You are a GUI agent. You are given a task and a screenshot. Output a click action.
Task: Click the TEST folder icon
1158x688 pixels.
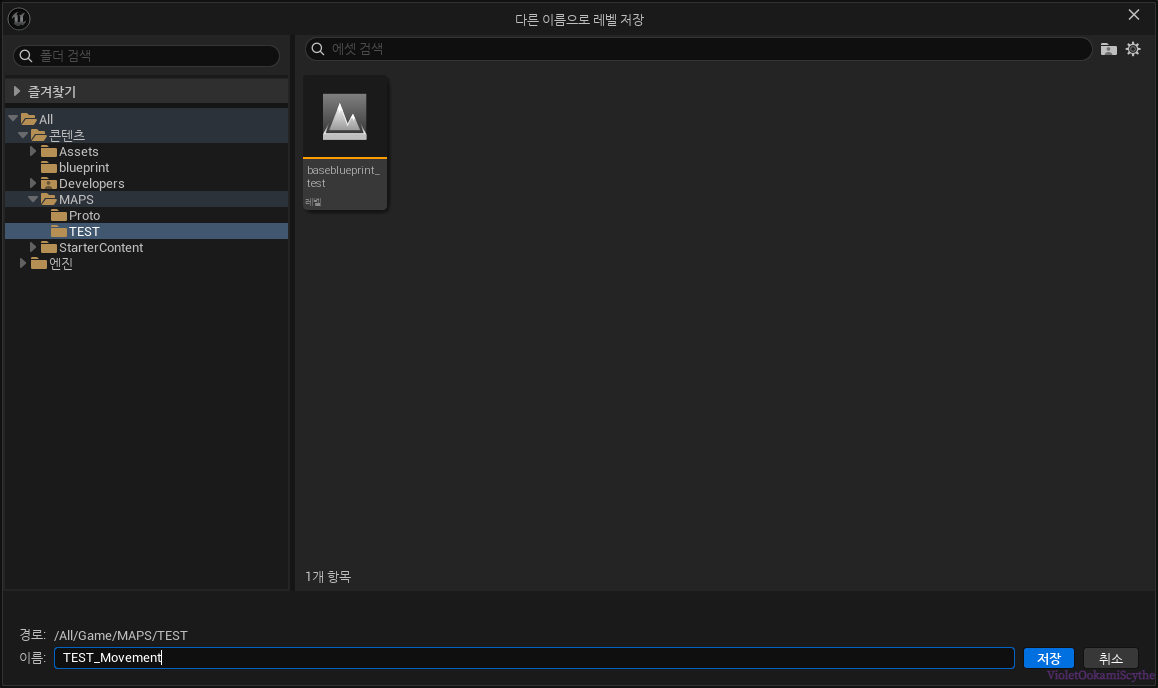pyautogui.click(x=59, y=232)
